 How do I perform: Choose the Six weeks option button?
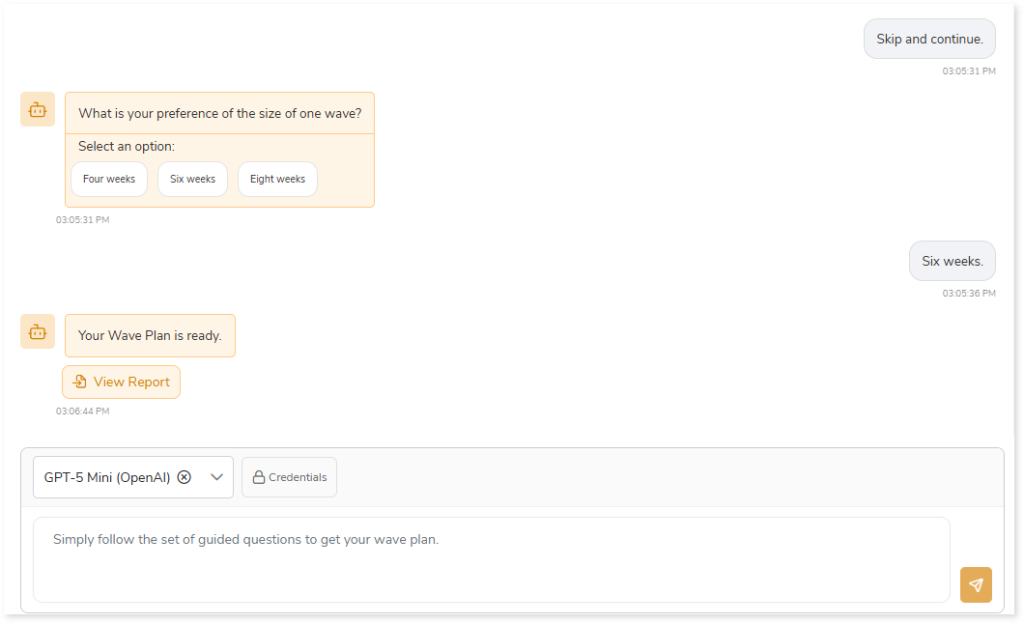192,180
